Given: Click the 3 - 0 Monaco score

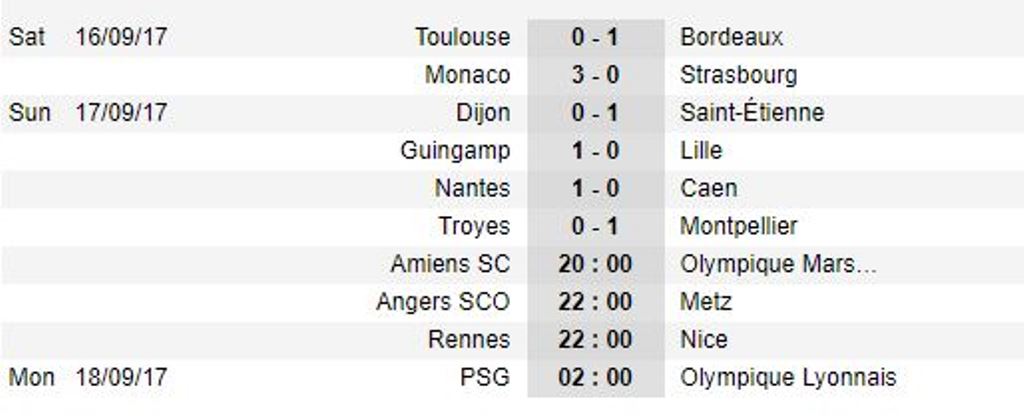Looking at the screenshot, I should click(595, 75).
